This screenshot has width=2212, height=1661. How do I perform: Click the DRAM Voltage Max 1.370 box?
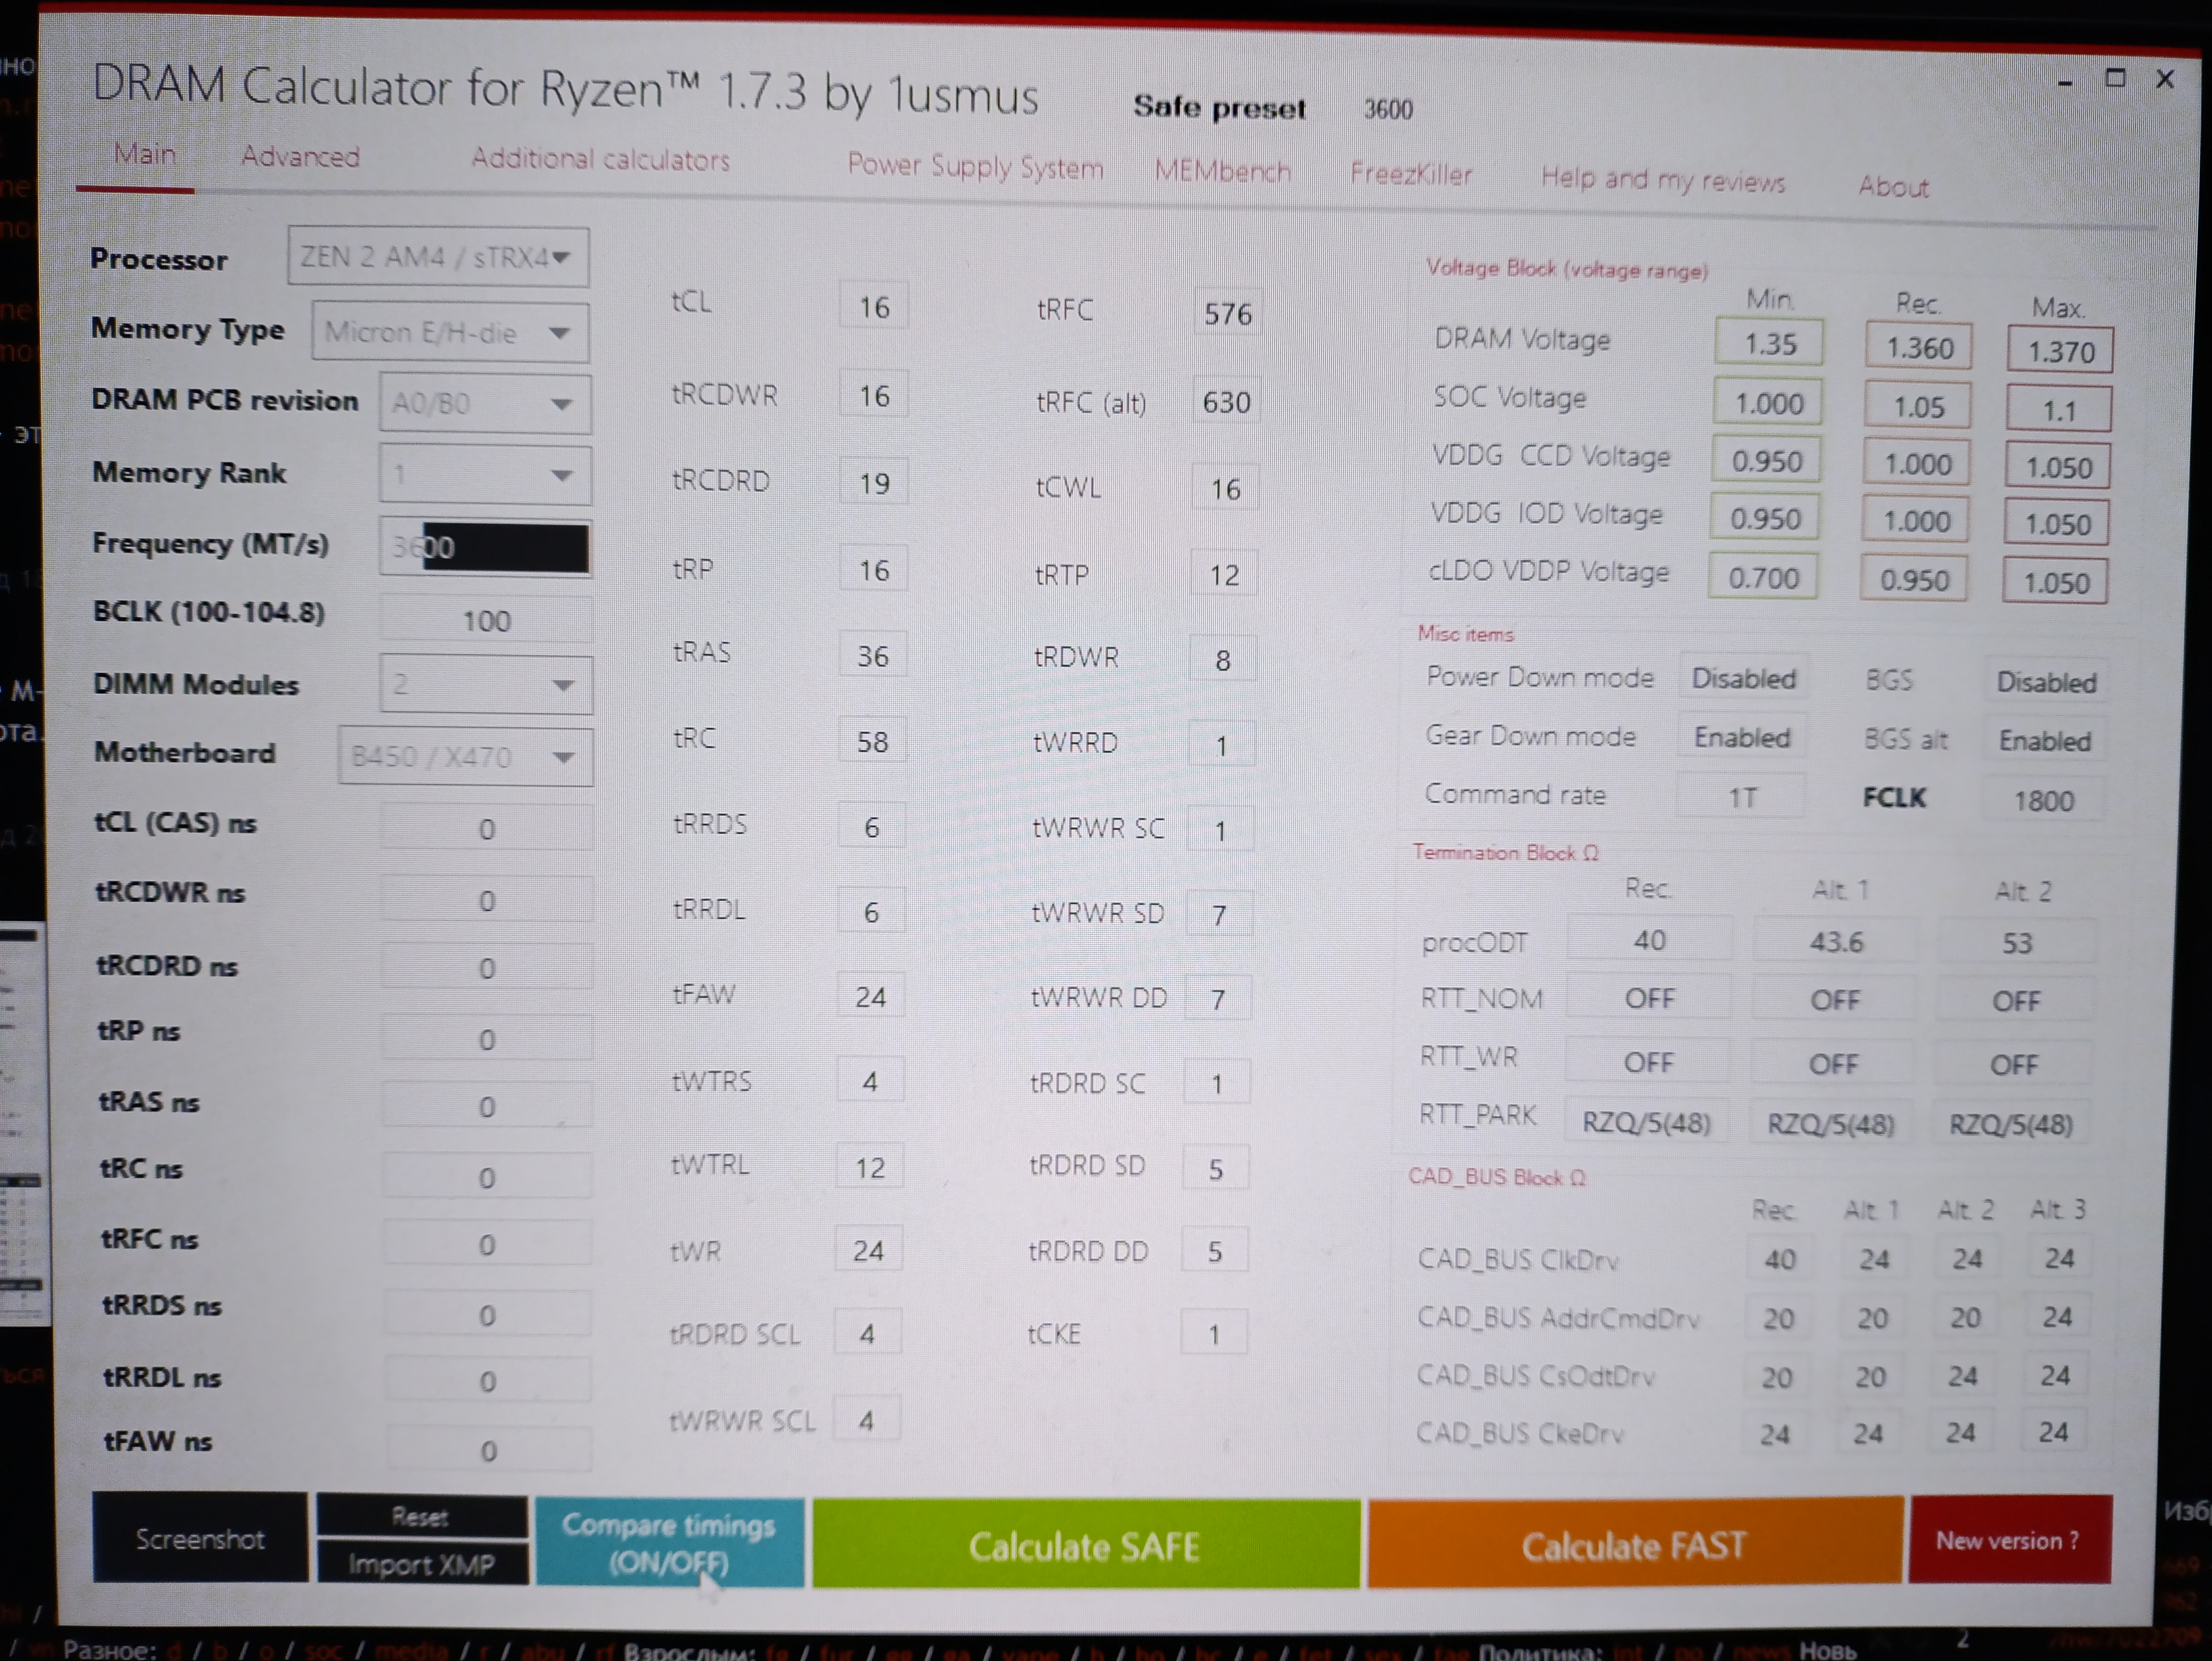(2060, 351)
